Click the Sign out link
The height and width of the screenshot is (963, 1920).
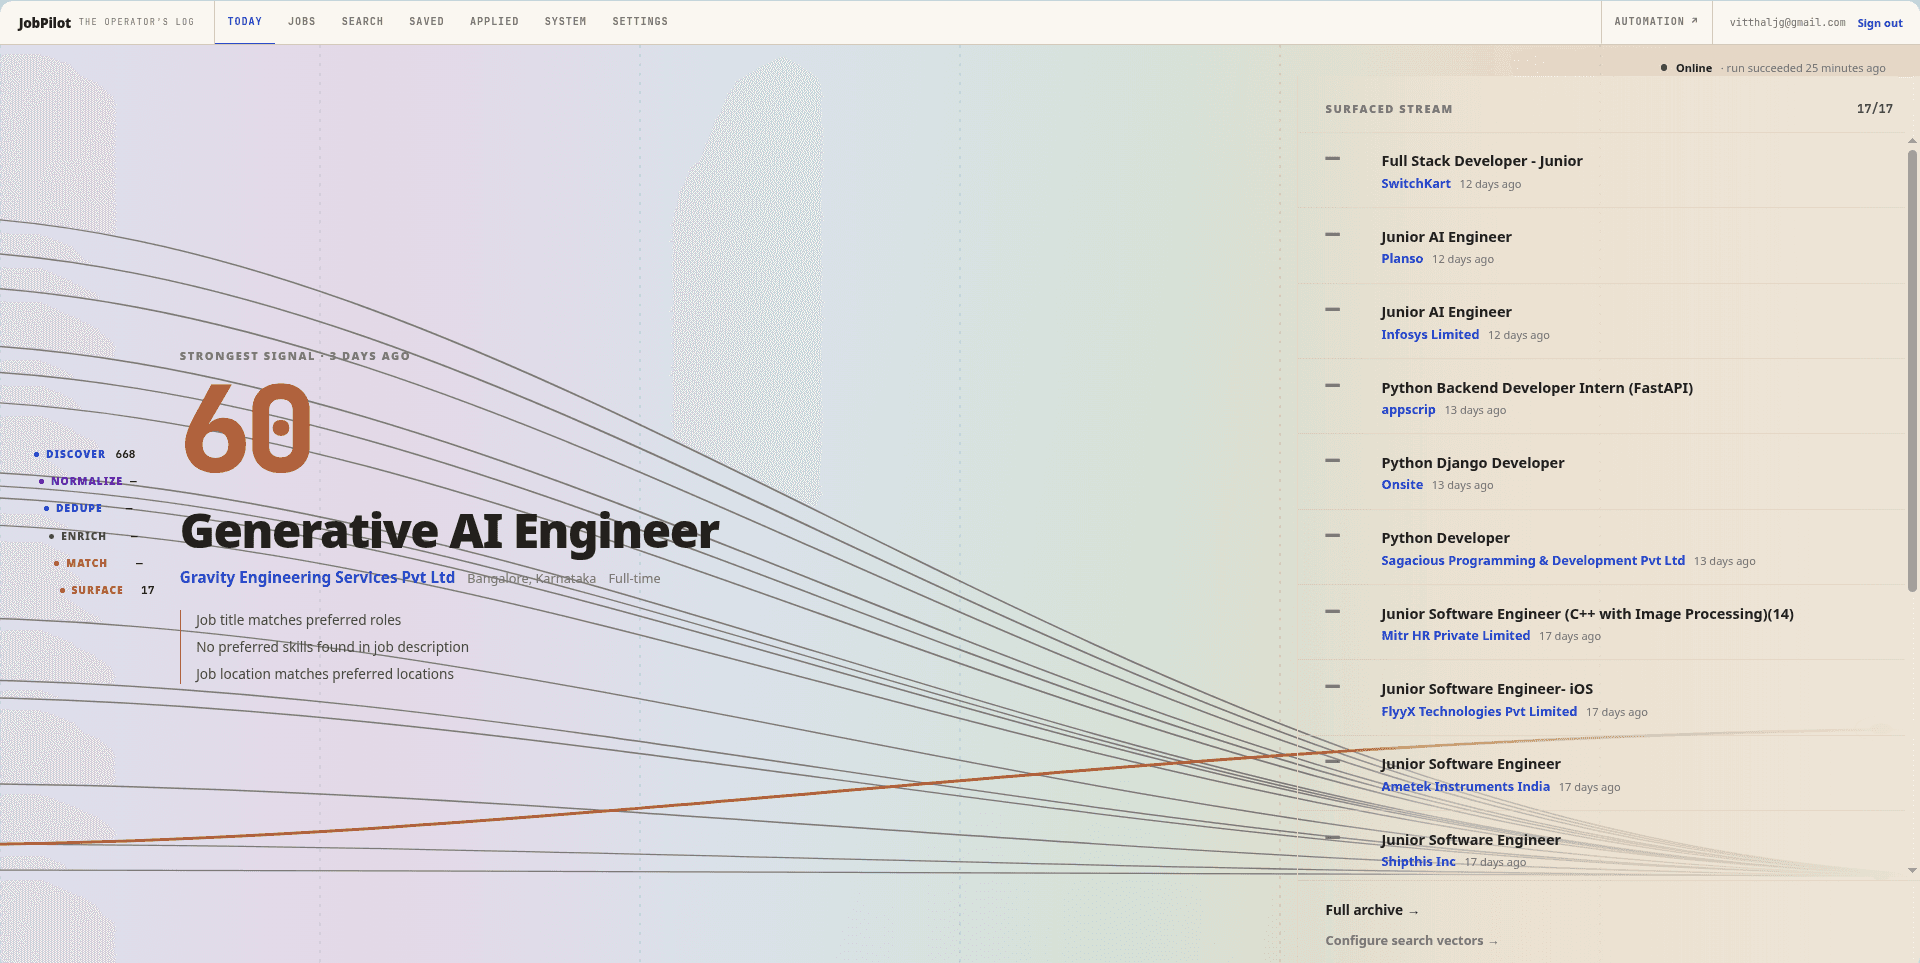point(1880,23)
